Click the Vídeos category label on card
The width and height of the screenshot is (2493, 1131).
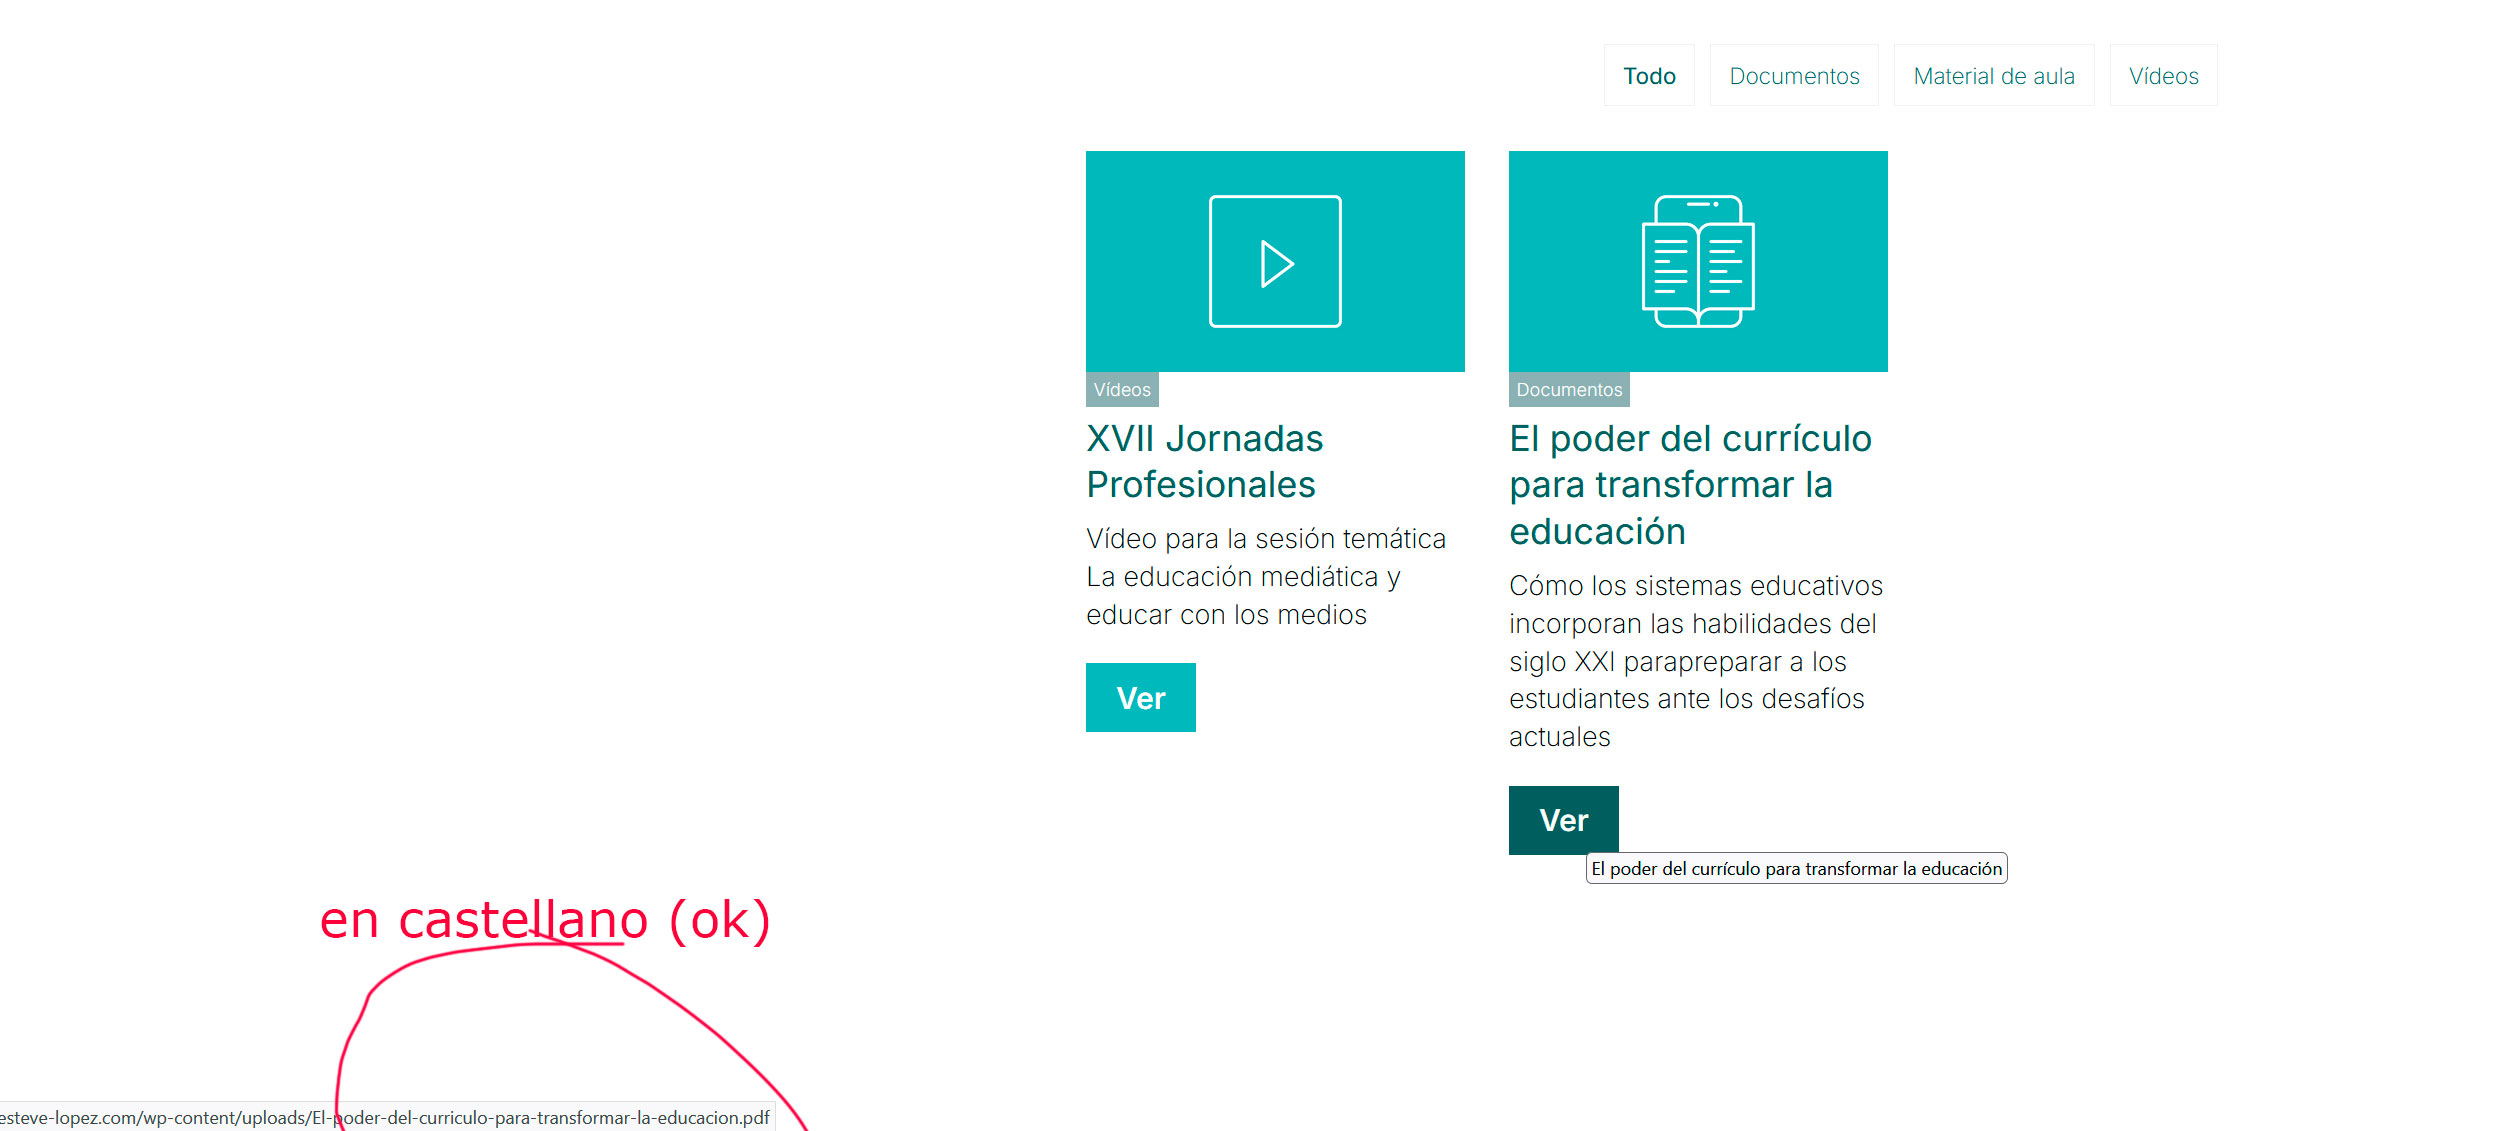pyautogui.click(x=1121, y=390)
